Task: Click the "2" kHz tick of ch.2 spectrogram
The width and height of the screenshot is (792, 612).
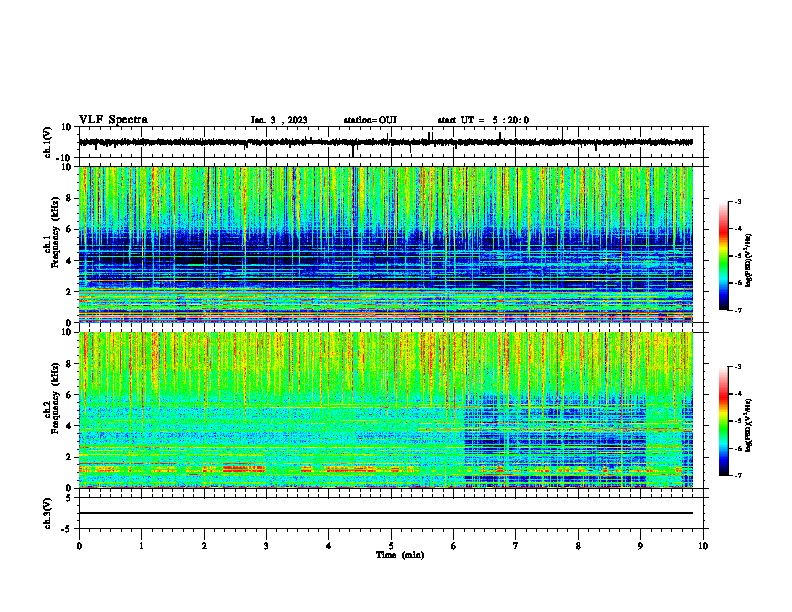Action: [x=69, y=457]
